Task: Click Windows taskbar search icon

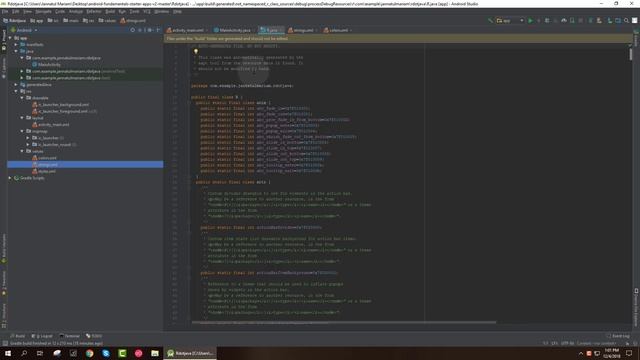Action: [x=24, y=353]
